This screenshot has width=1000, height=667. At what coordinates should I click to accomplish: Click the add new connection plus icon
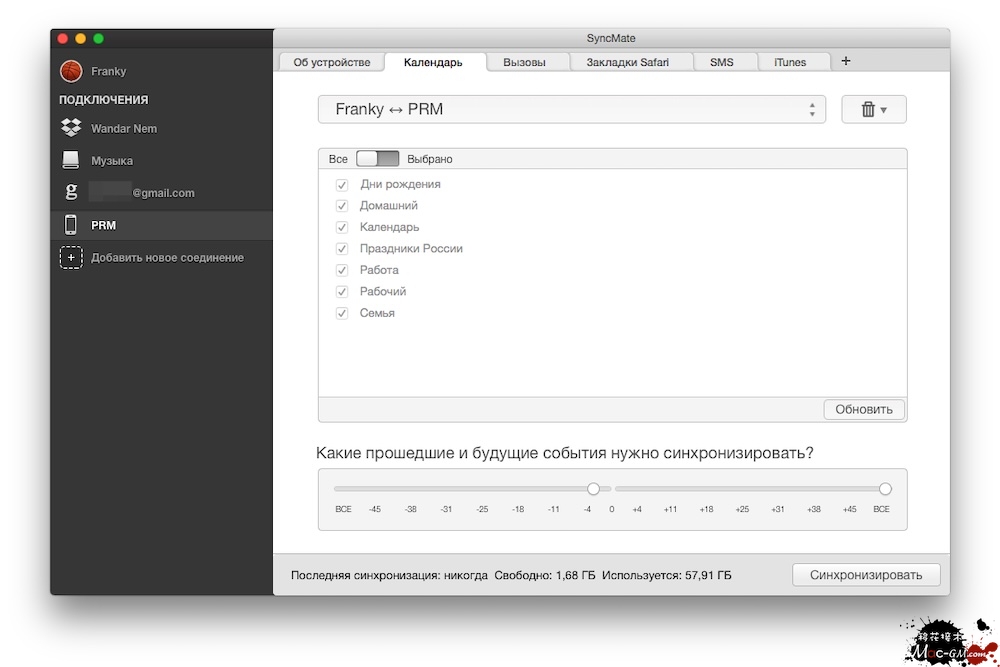point(71,257)
